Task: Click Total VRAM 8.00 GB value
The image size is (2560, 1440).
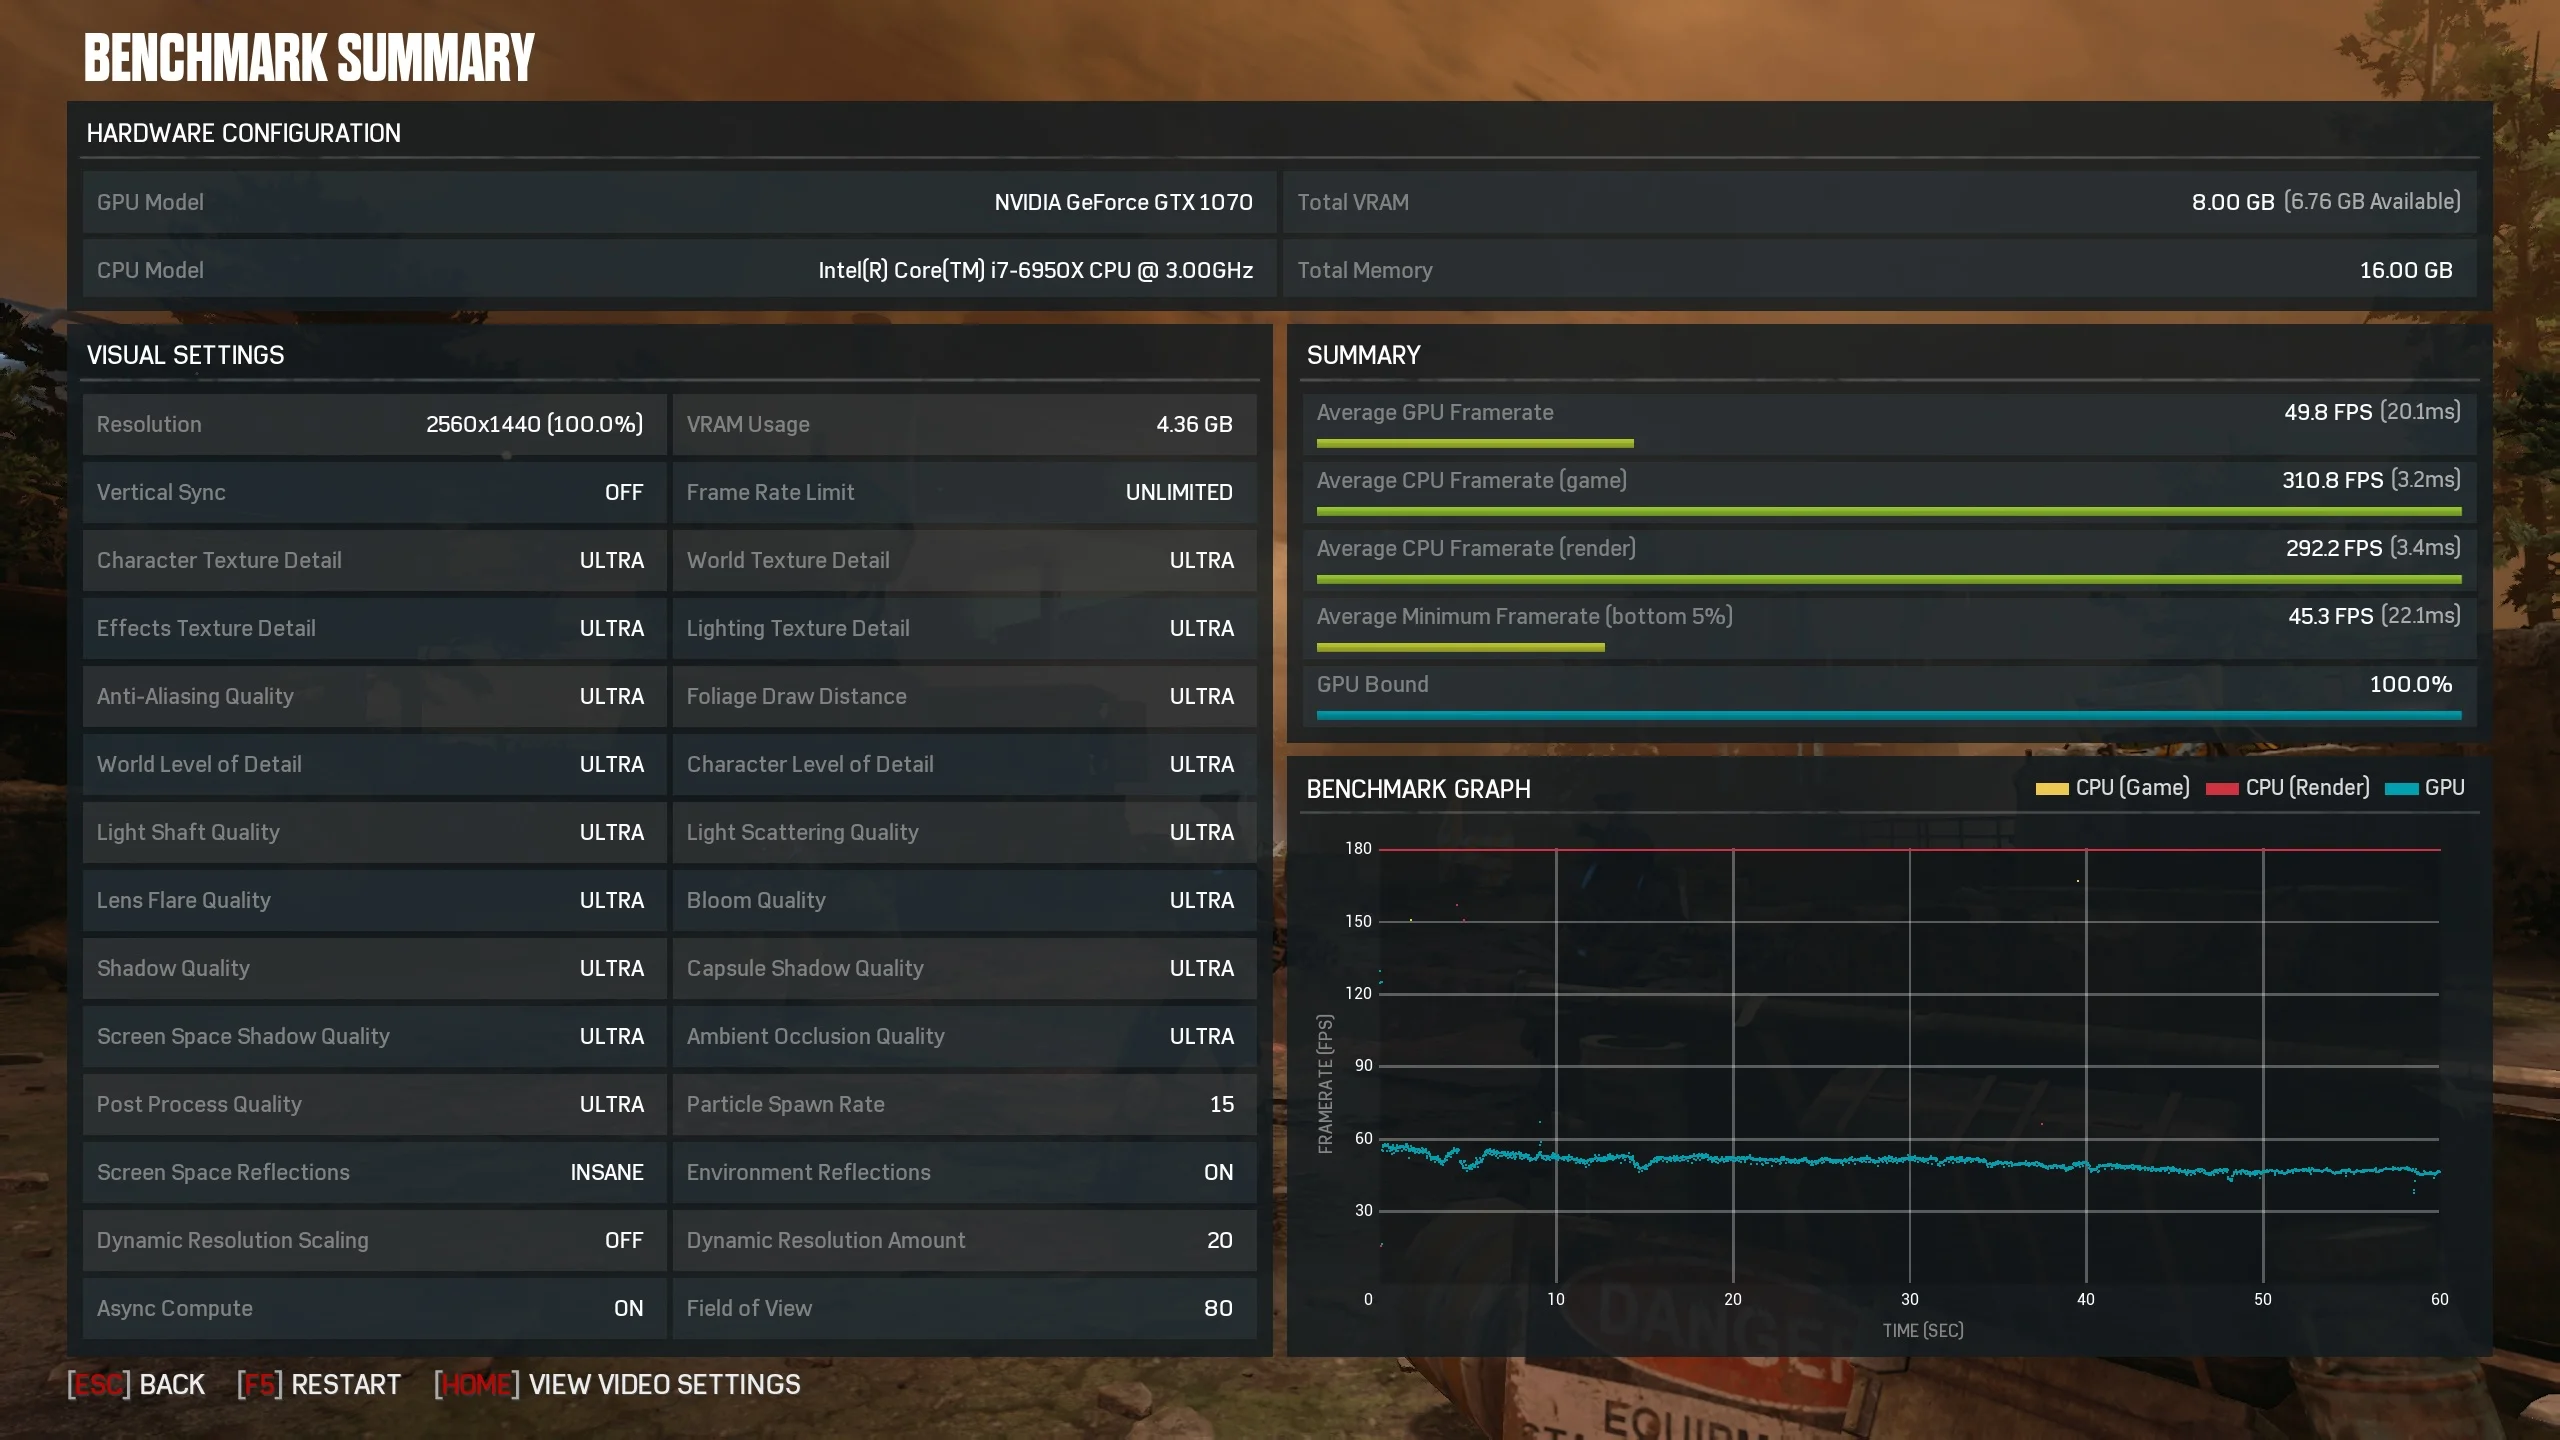Action: pos(2233,202)
